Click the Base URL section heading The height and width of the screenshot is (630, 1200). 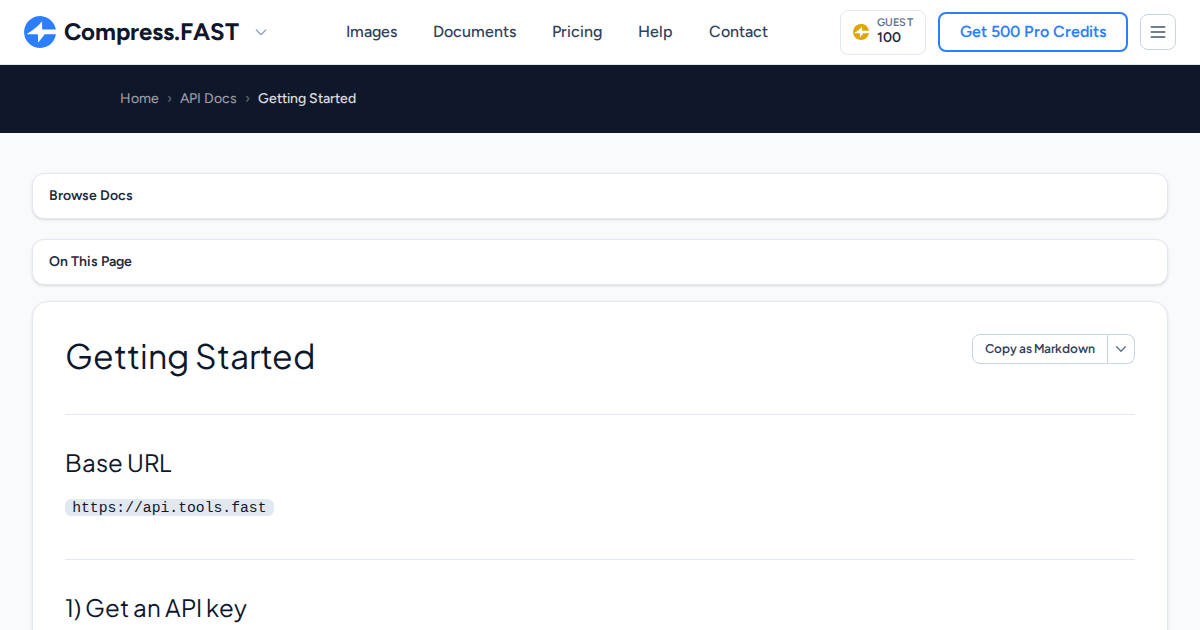[x=118, y=464]
